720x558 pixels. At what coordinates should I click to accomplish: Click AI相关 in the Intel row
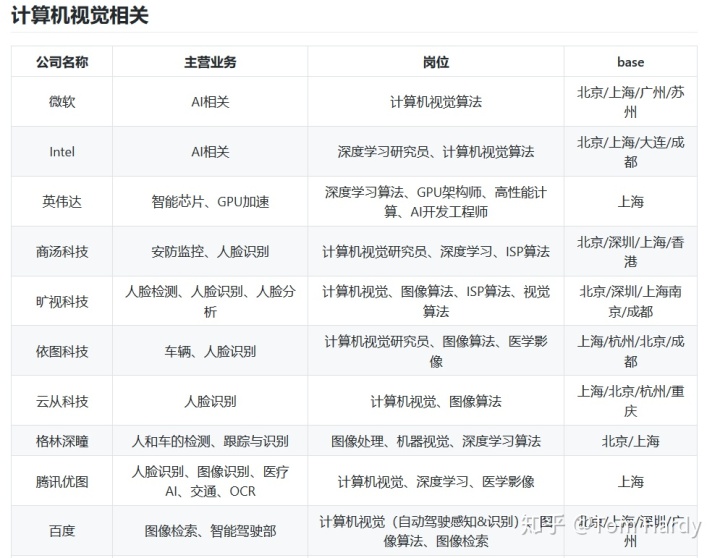(x=210, y=152)
